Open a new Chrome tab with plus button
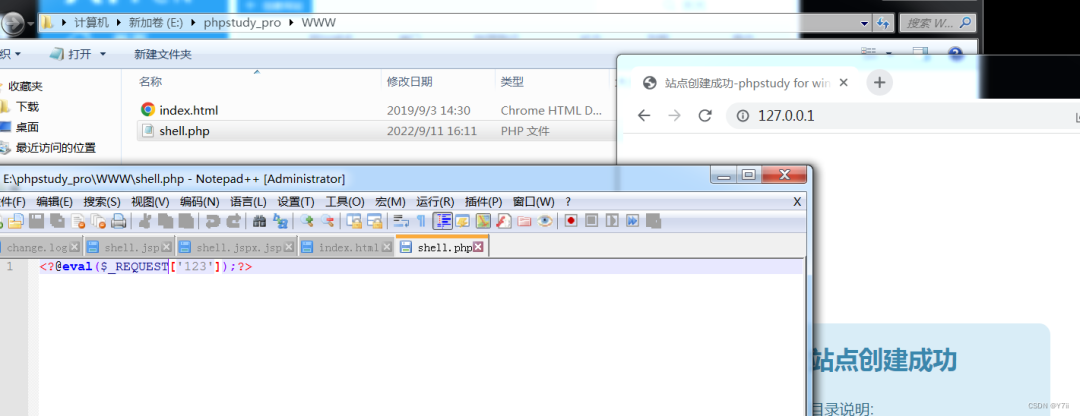This screenshot has height=416, width=1080. [879, 83]
